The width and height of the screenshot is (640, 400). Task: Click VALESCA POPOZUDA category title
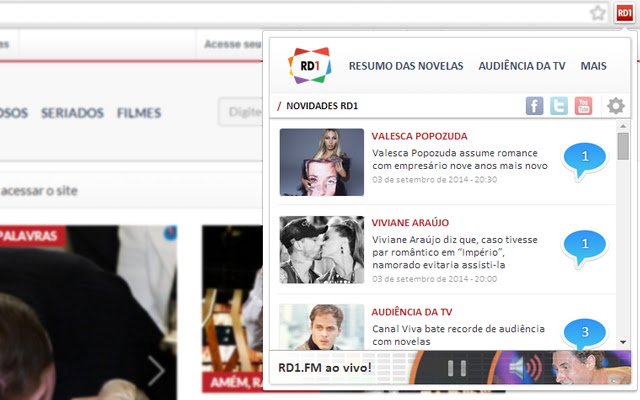tap(419, 136)
